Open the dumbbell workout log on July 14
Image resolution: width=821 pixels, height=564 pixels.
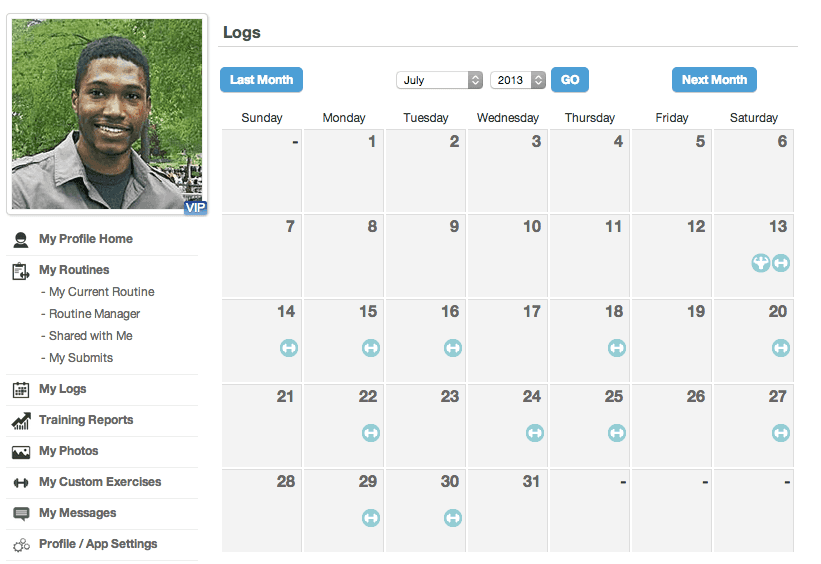tap(289, 348)
